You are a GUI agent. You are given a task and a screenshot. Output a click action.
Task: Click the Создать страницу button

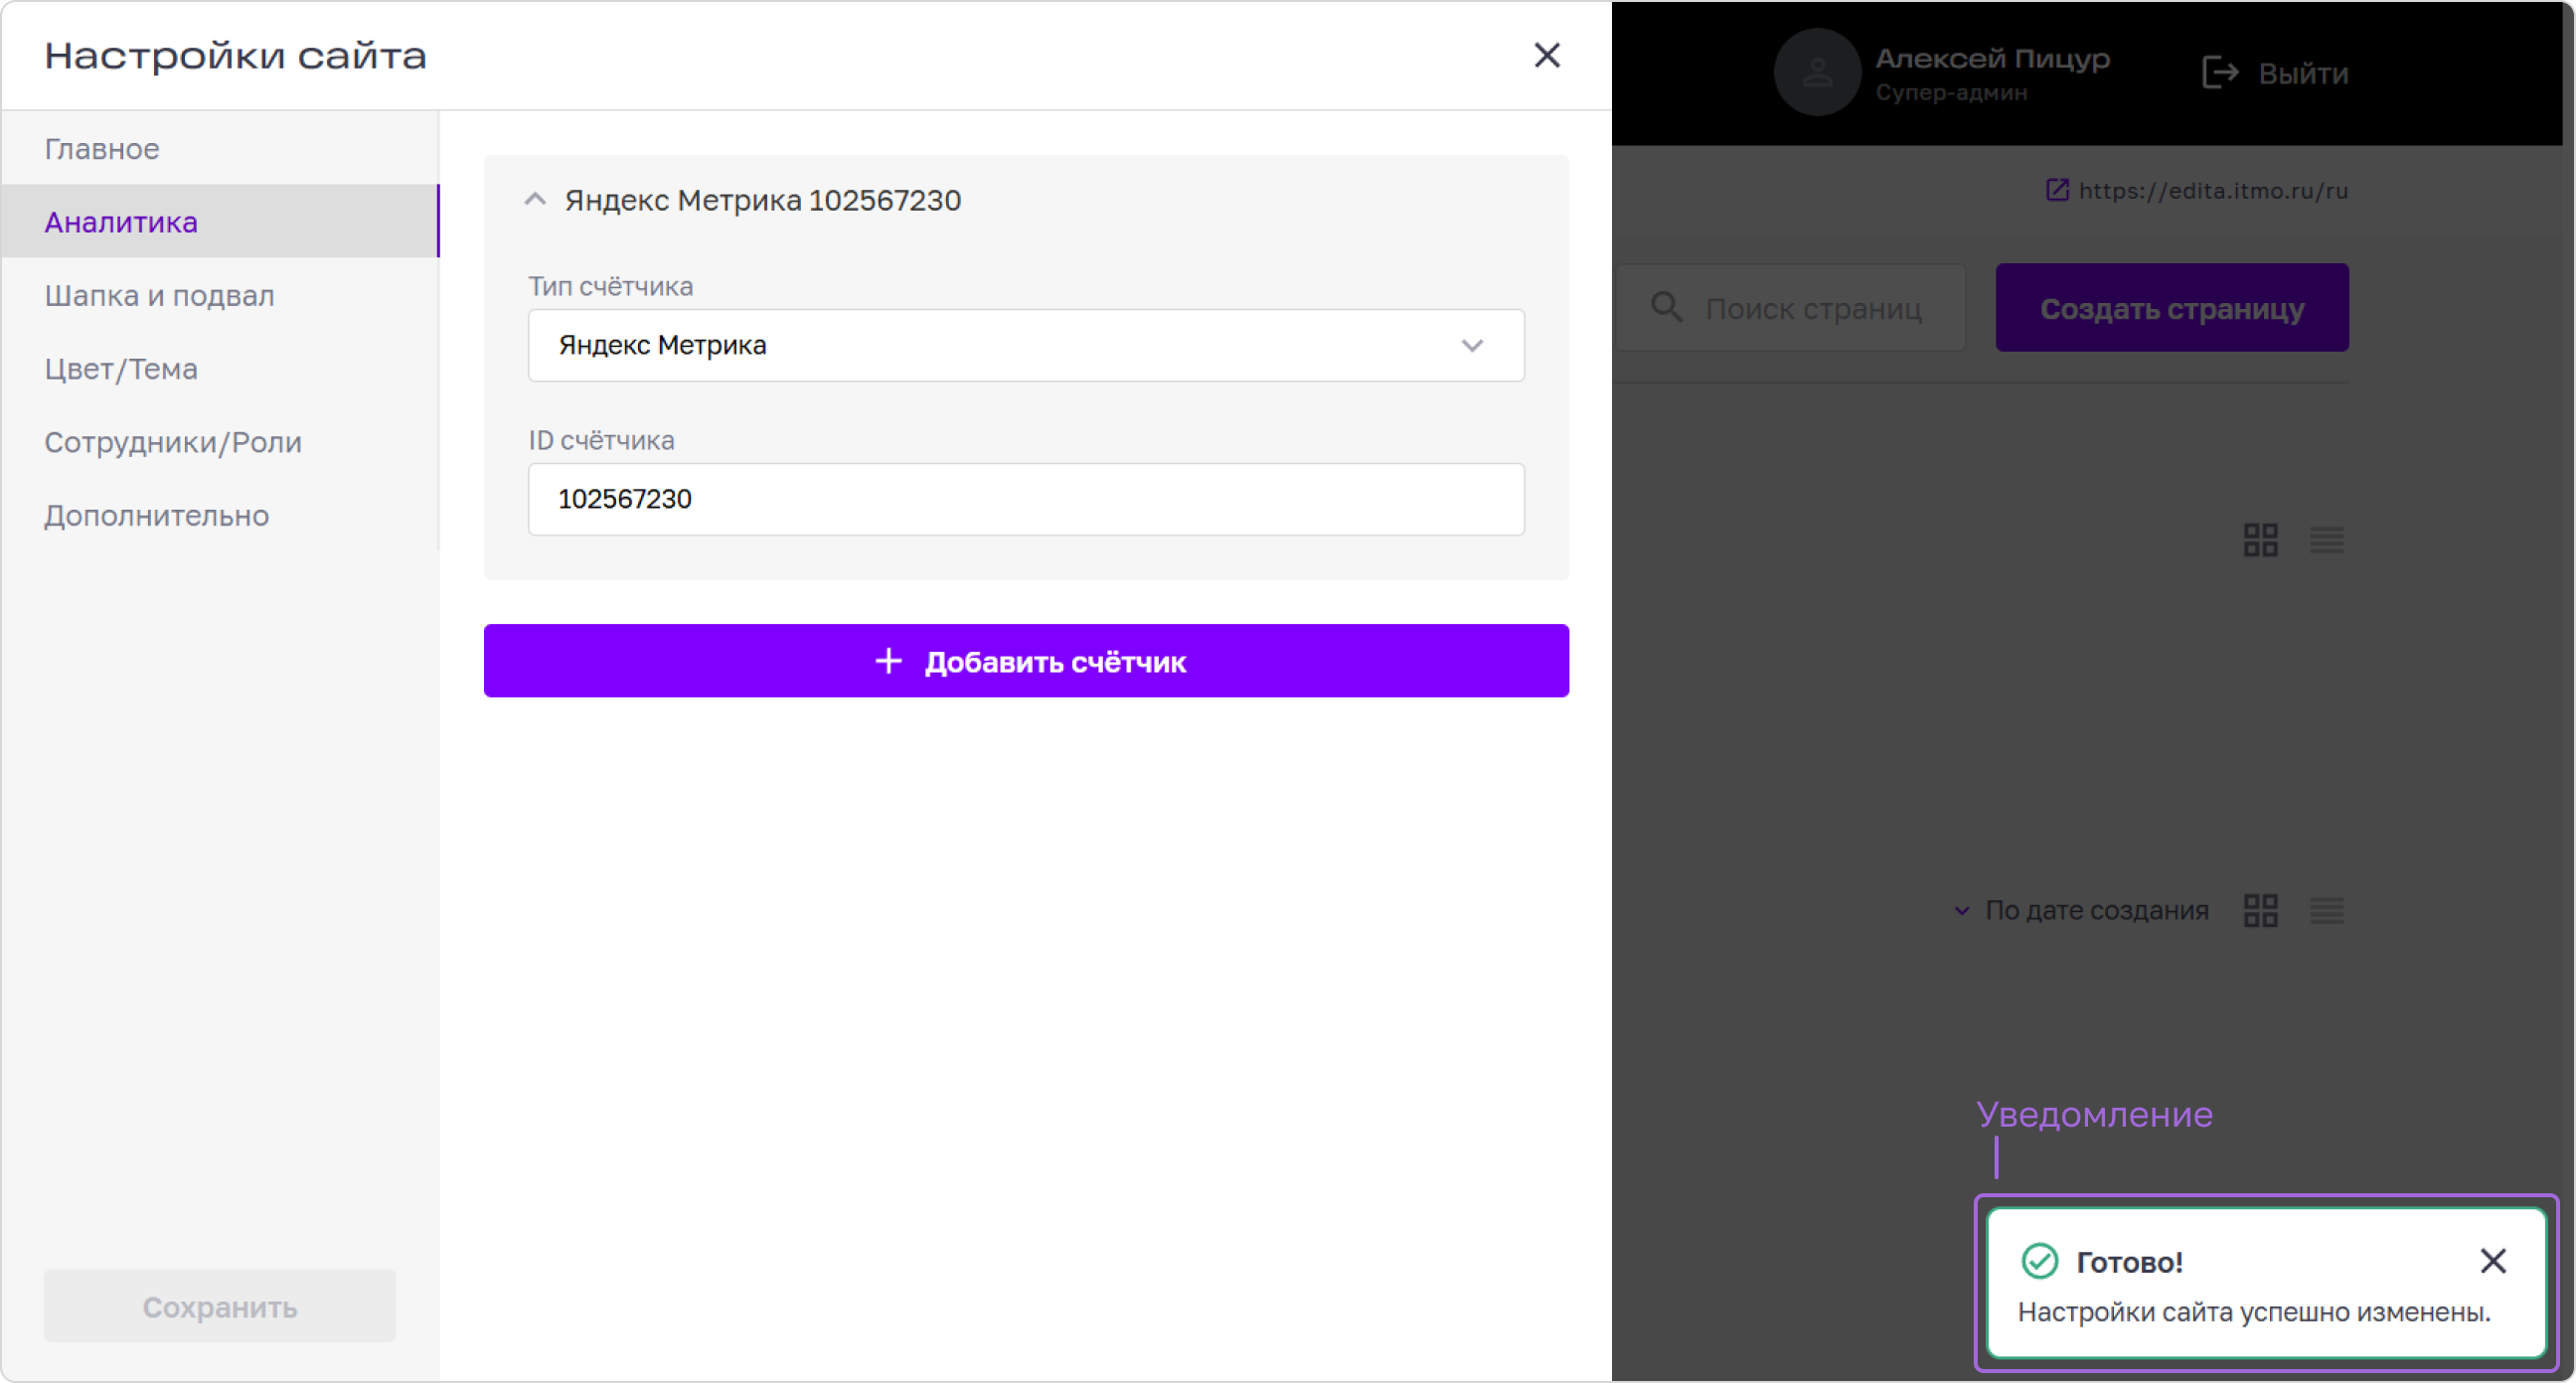click(x=2172, y=307)
